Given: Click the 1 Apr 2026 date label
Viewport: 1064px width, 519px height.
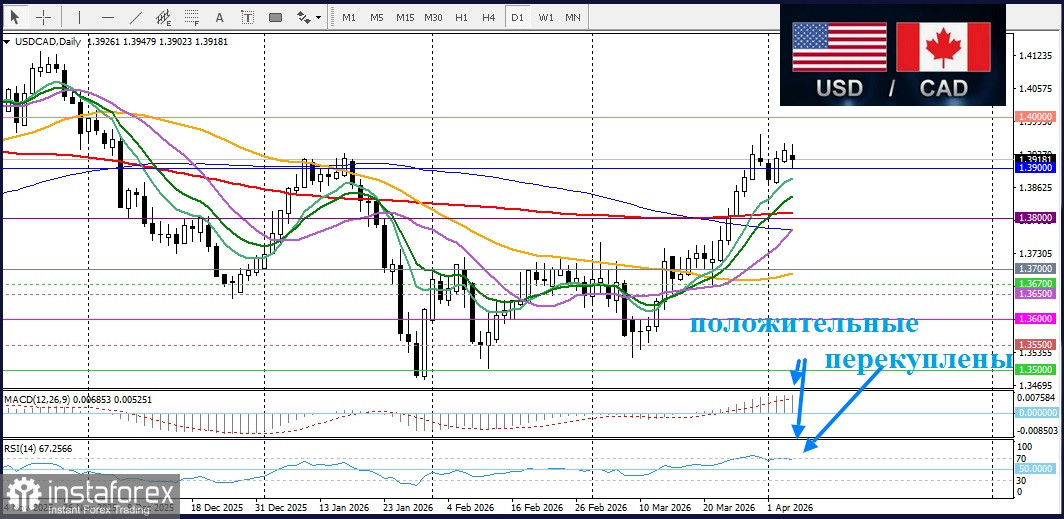Looking at the screenshot, I should tap(789, 507).
